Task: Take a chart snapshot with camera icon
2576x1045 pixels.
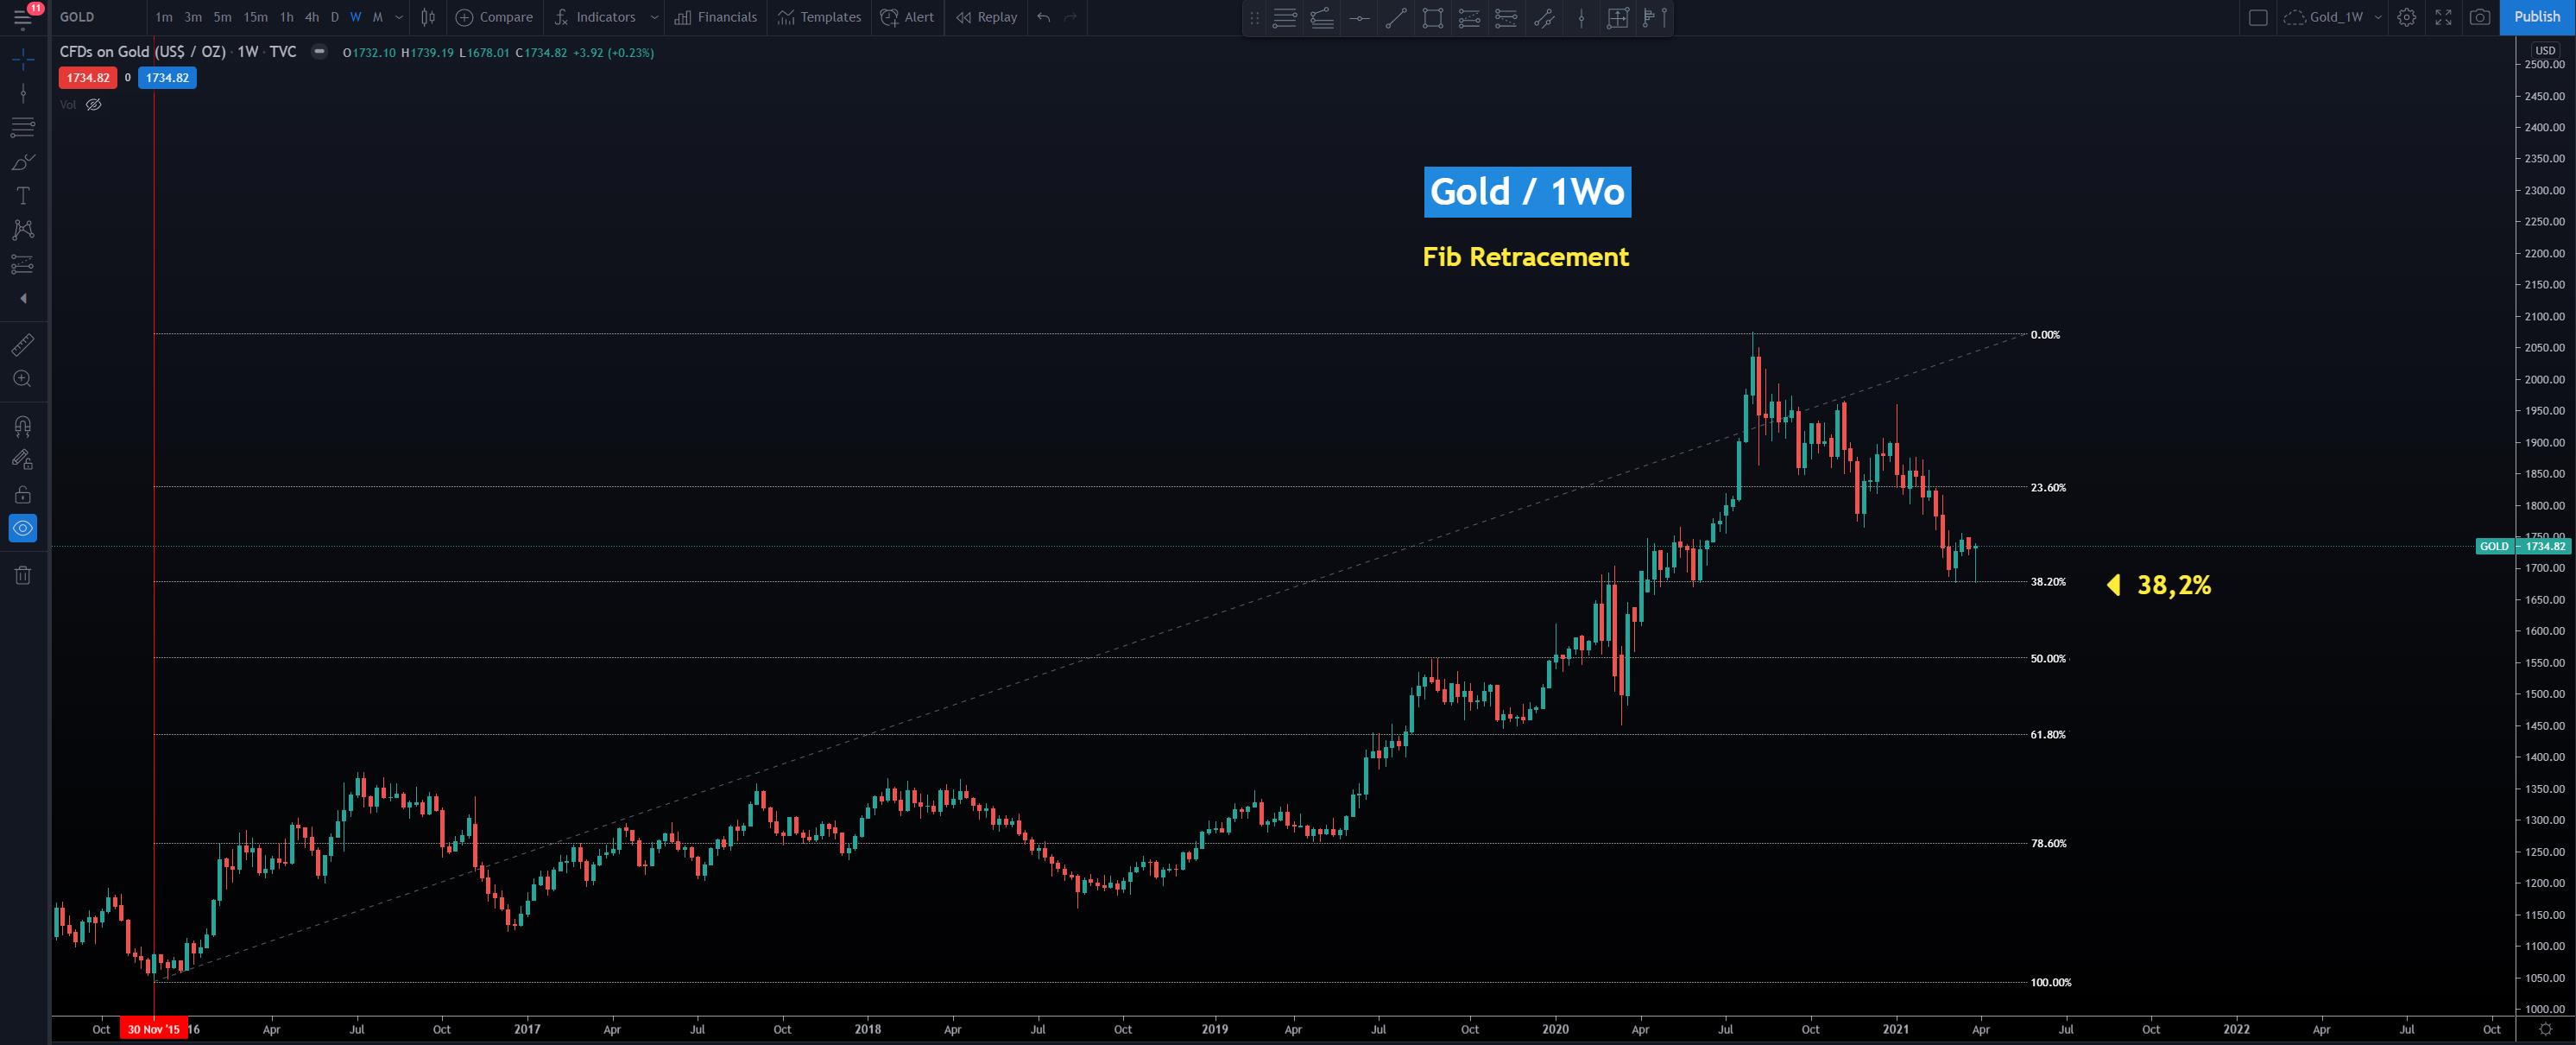Action: tap(2479, 17)
